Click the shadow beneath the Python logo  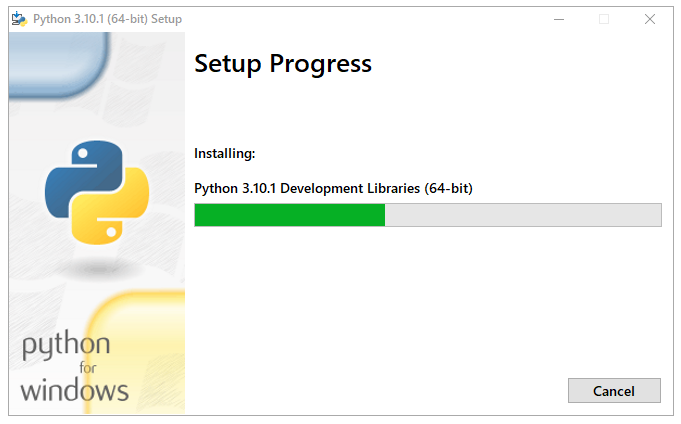click(96, 271)
